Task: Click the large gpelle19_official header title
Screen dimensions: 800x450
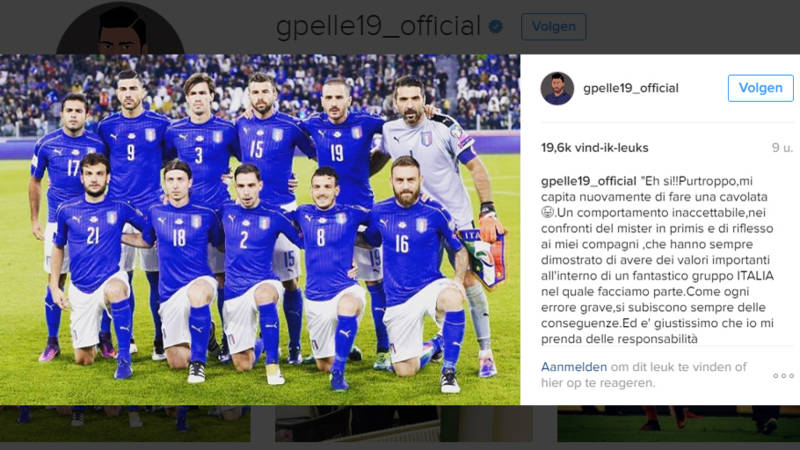Action: click(378, 27)
